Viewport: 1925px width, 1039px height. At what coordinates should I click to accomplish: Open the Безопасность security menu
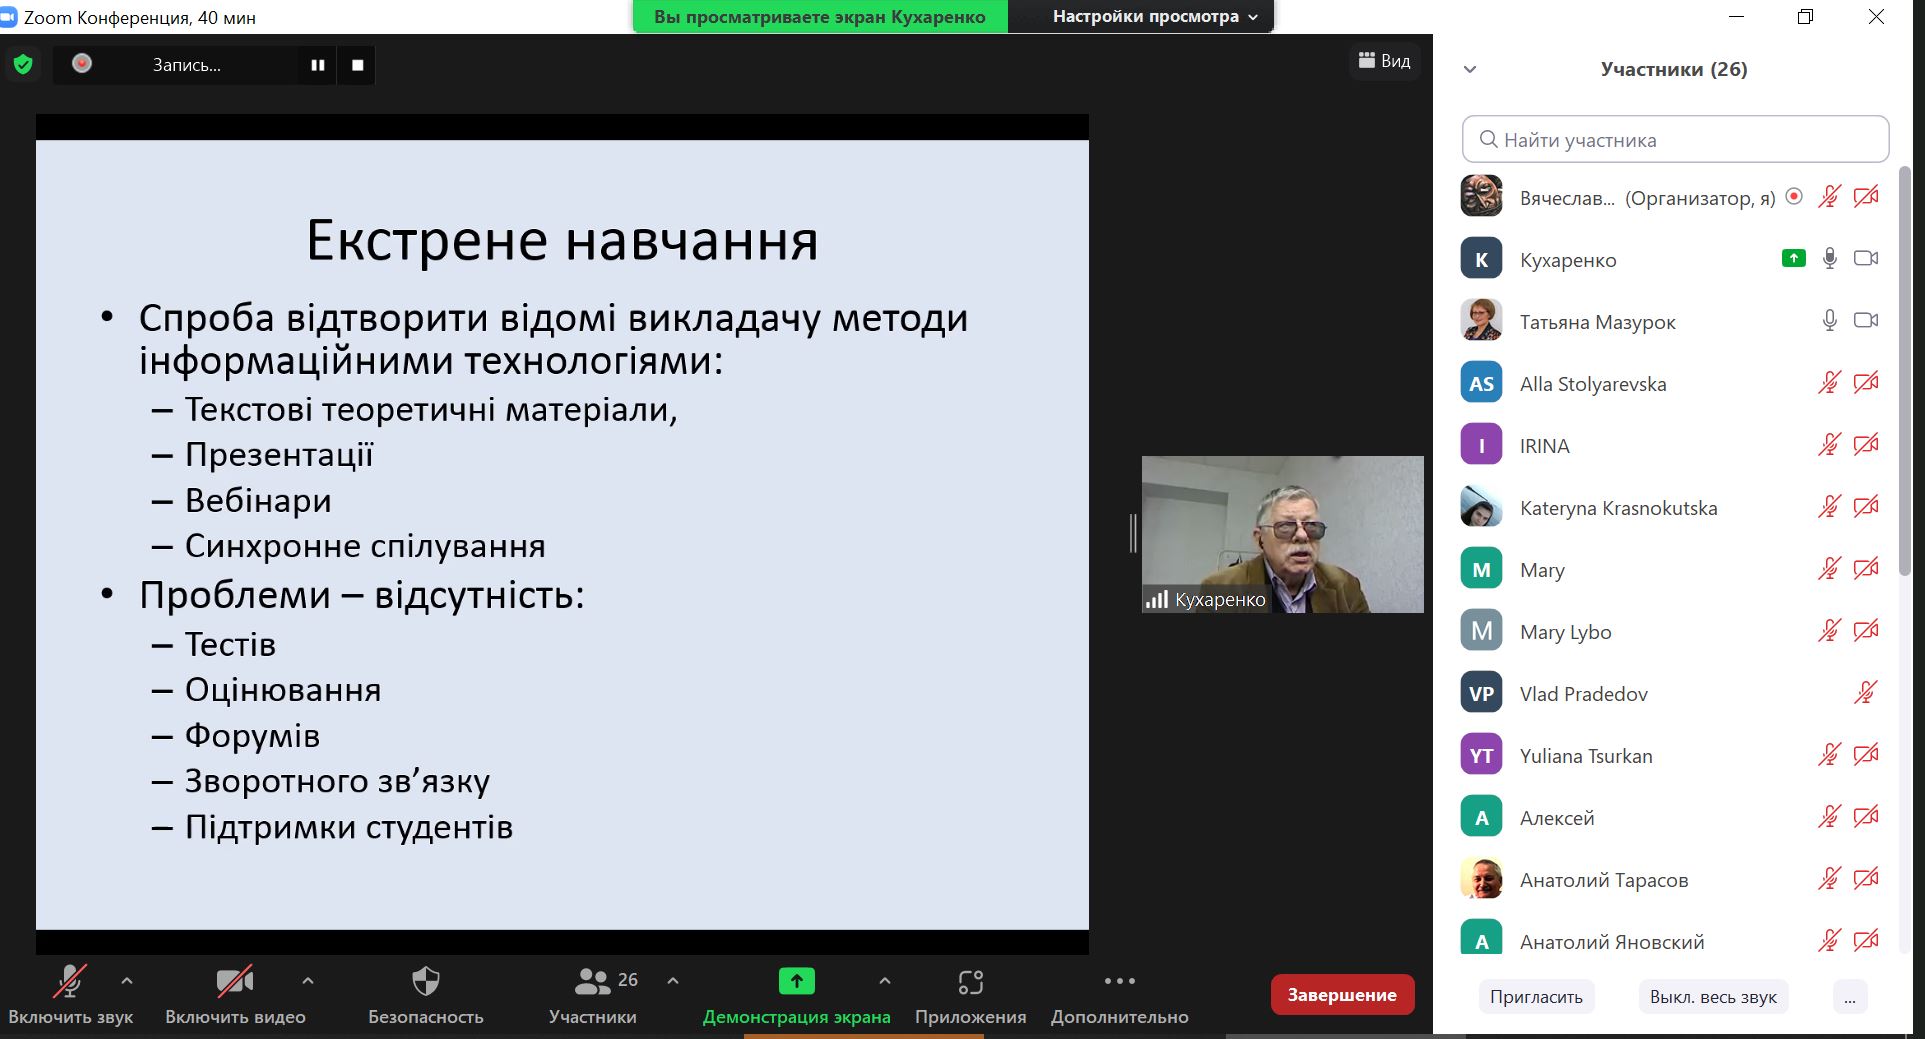tap(426, 995)
